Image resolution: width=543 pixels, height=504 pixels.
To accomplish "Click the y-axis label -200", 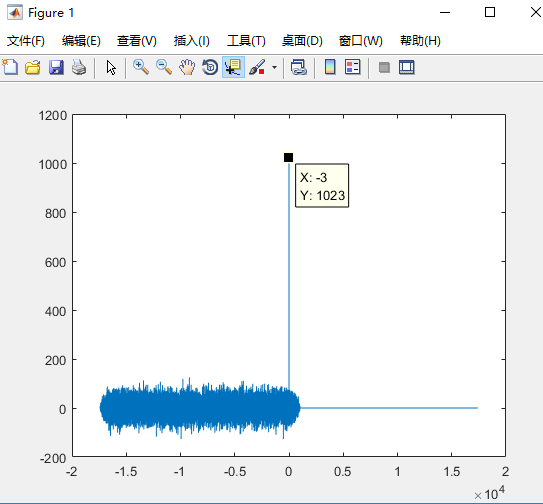I will click(53, 459).
